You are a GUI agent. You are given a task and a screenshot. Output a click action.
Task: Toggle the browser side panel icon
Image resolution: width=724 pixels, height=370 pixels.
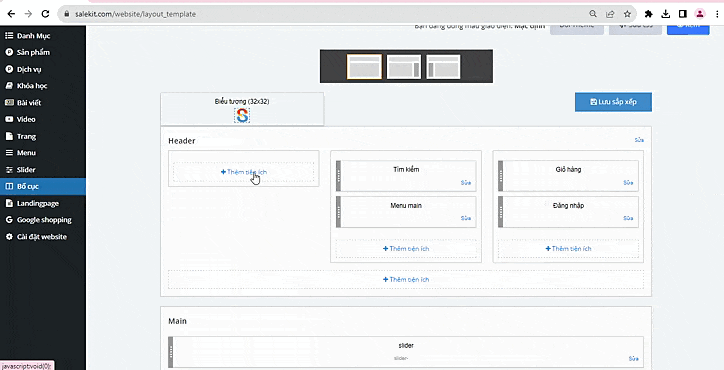click(682, 14)
